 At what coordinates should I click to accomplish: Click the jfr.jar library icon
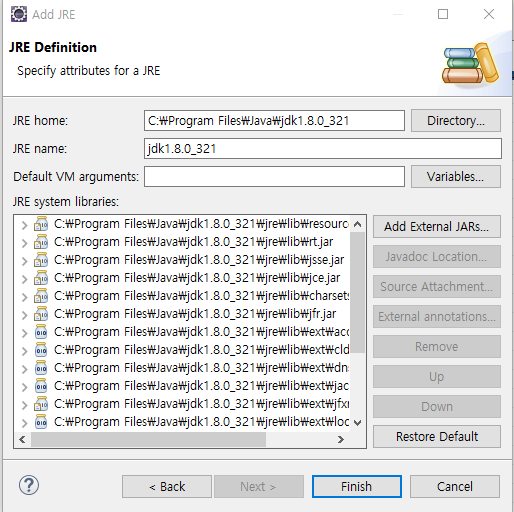(41, 314)
